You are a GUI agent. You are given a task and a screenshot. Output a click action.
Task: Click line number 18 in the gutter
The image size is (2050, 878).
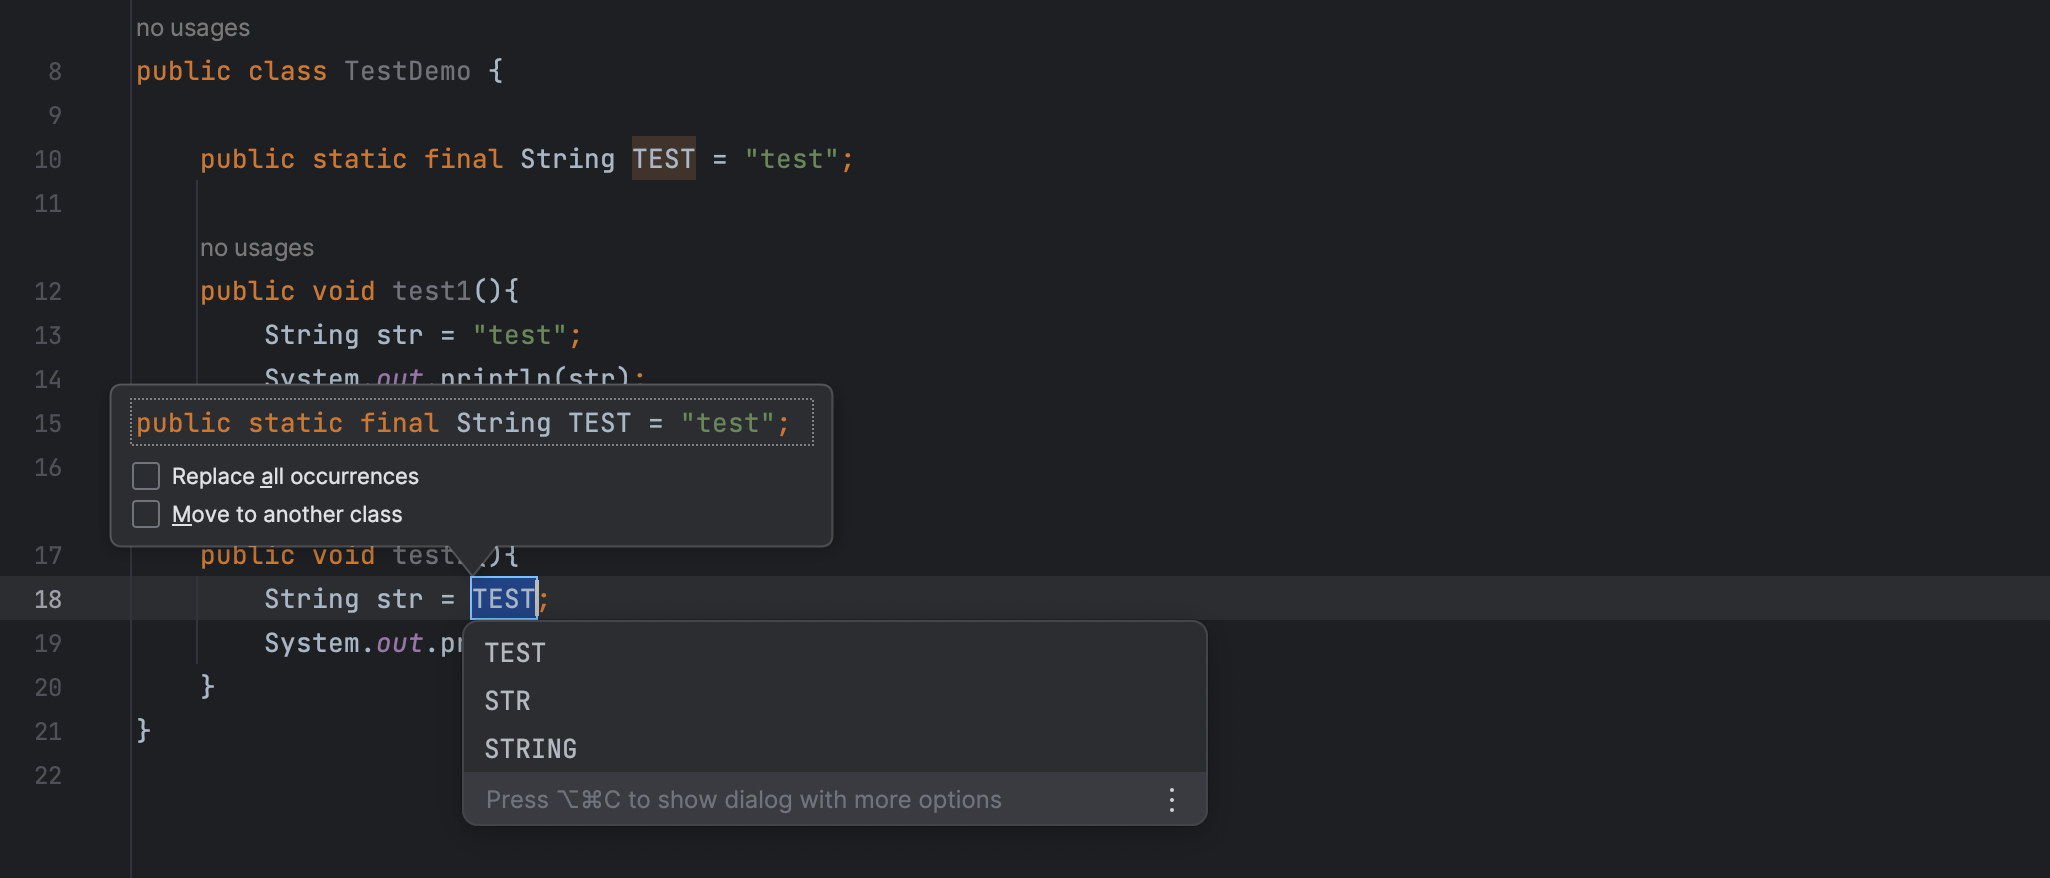(x=48, y=599)
